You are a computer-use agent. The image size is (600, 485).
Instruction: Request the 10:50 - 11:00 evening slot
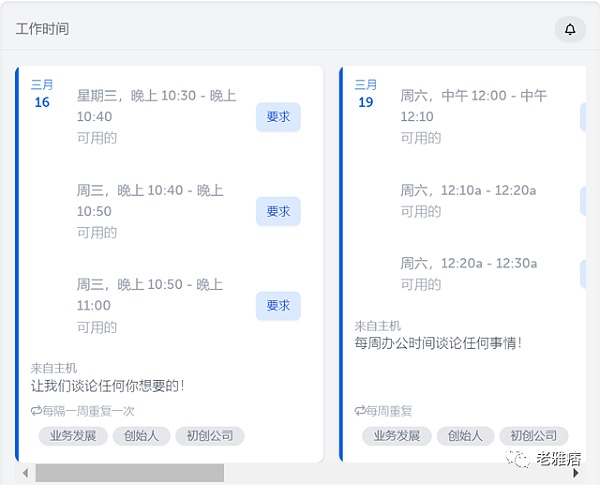click(x=278, y=306)
